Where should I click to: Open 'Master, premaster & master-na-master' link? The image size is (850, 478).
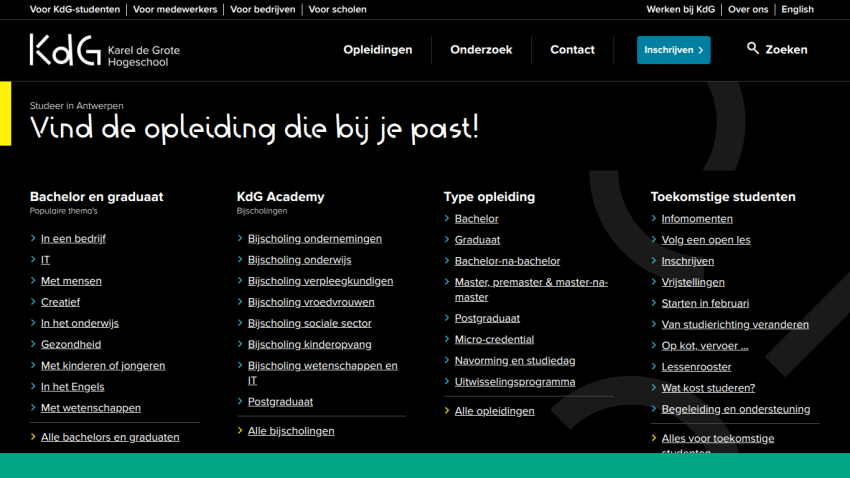pyautogui.click(x=531, y=289)
